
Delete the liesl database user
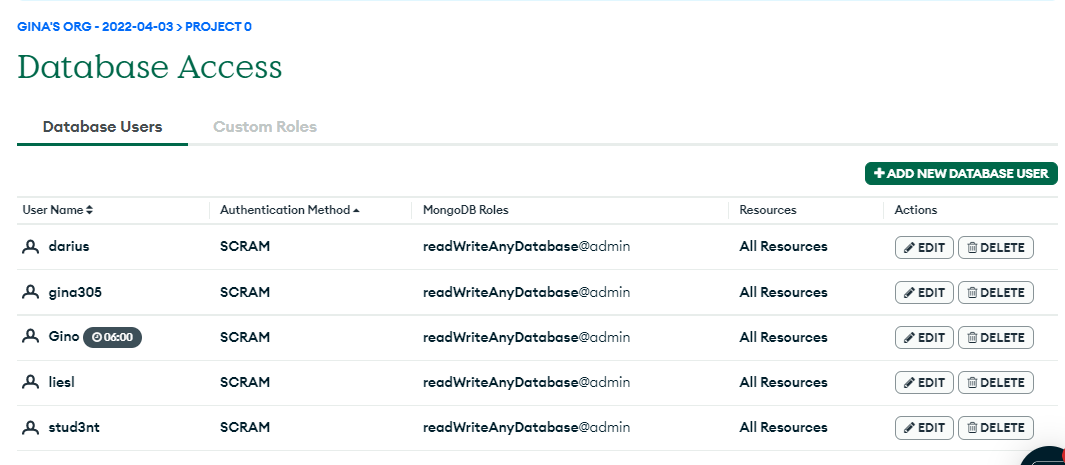[995, 382]
